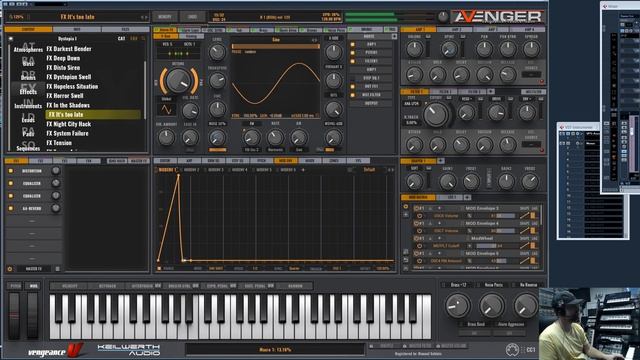Click the Distortion effect mix knob

point(56,171)
